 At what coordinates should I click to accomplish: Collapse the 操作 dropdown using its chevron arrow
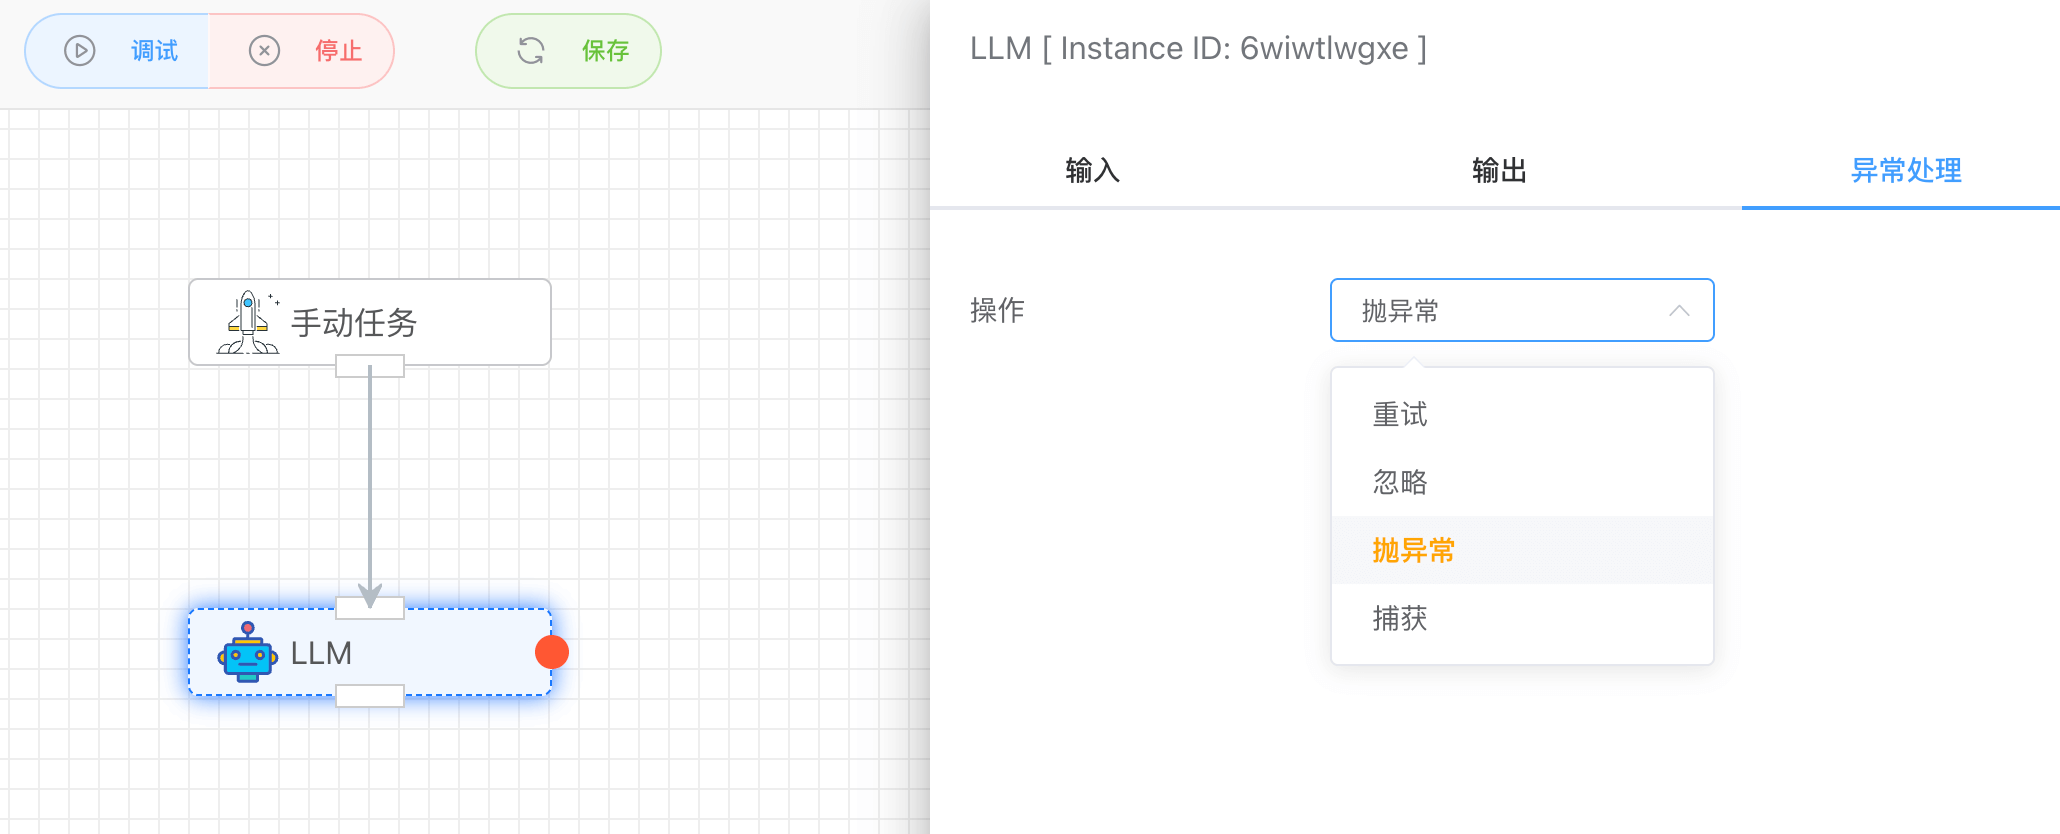click(x=1679, y=311)
